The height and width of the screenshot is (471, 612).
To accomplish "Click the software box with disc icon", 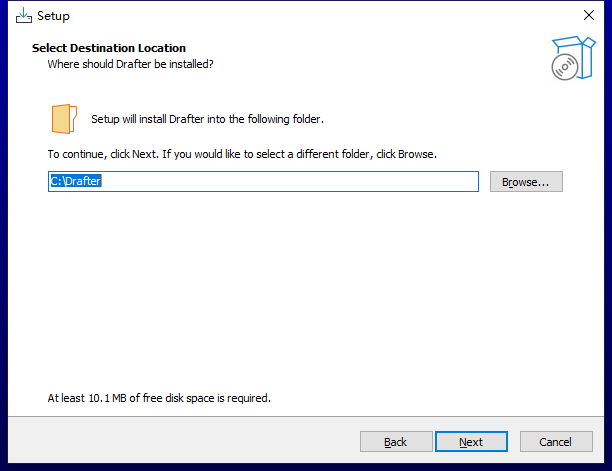I will point(573,58).
